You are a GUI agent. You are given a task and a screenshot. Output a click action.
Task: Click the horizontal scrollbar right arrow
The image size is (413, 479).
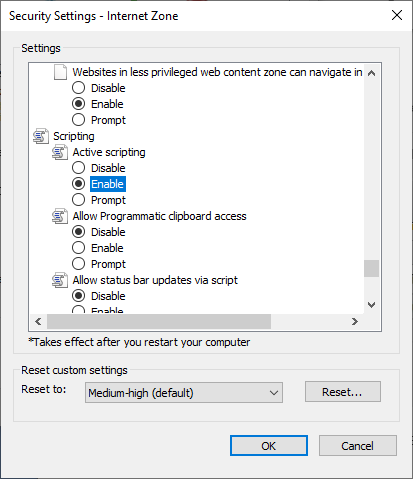pos(355,321)
